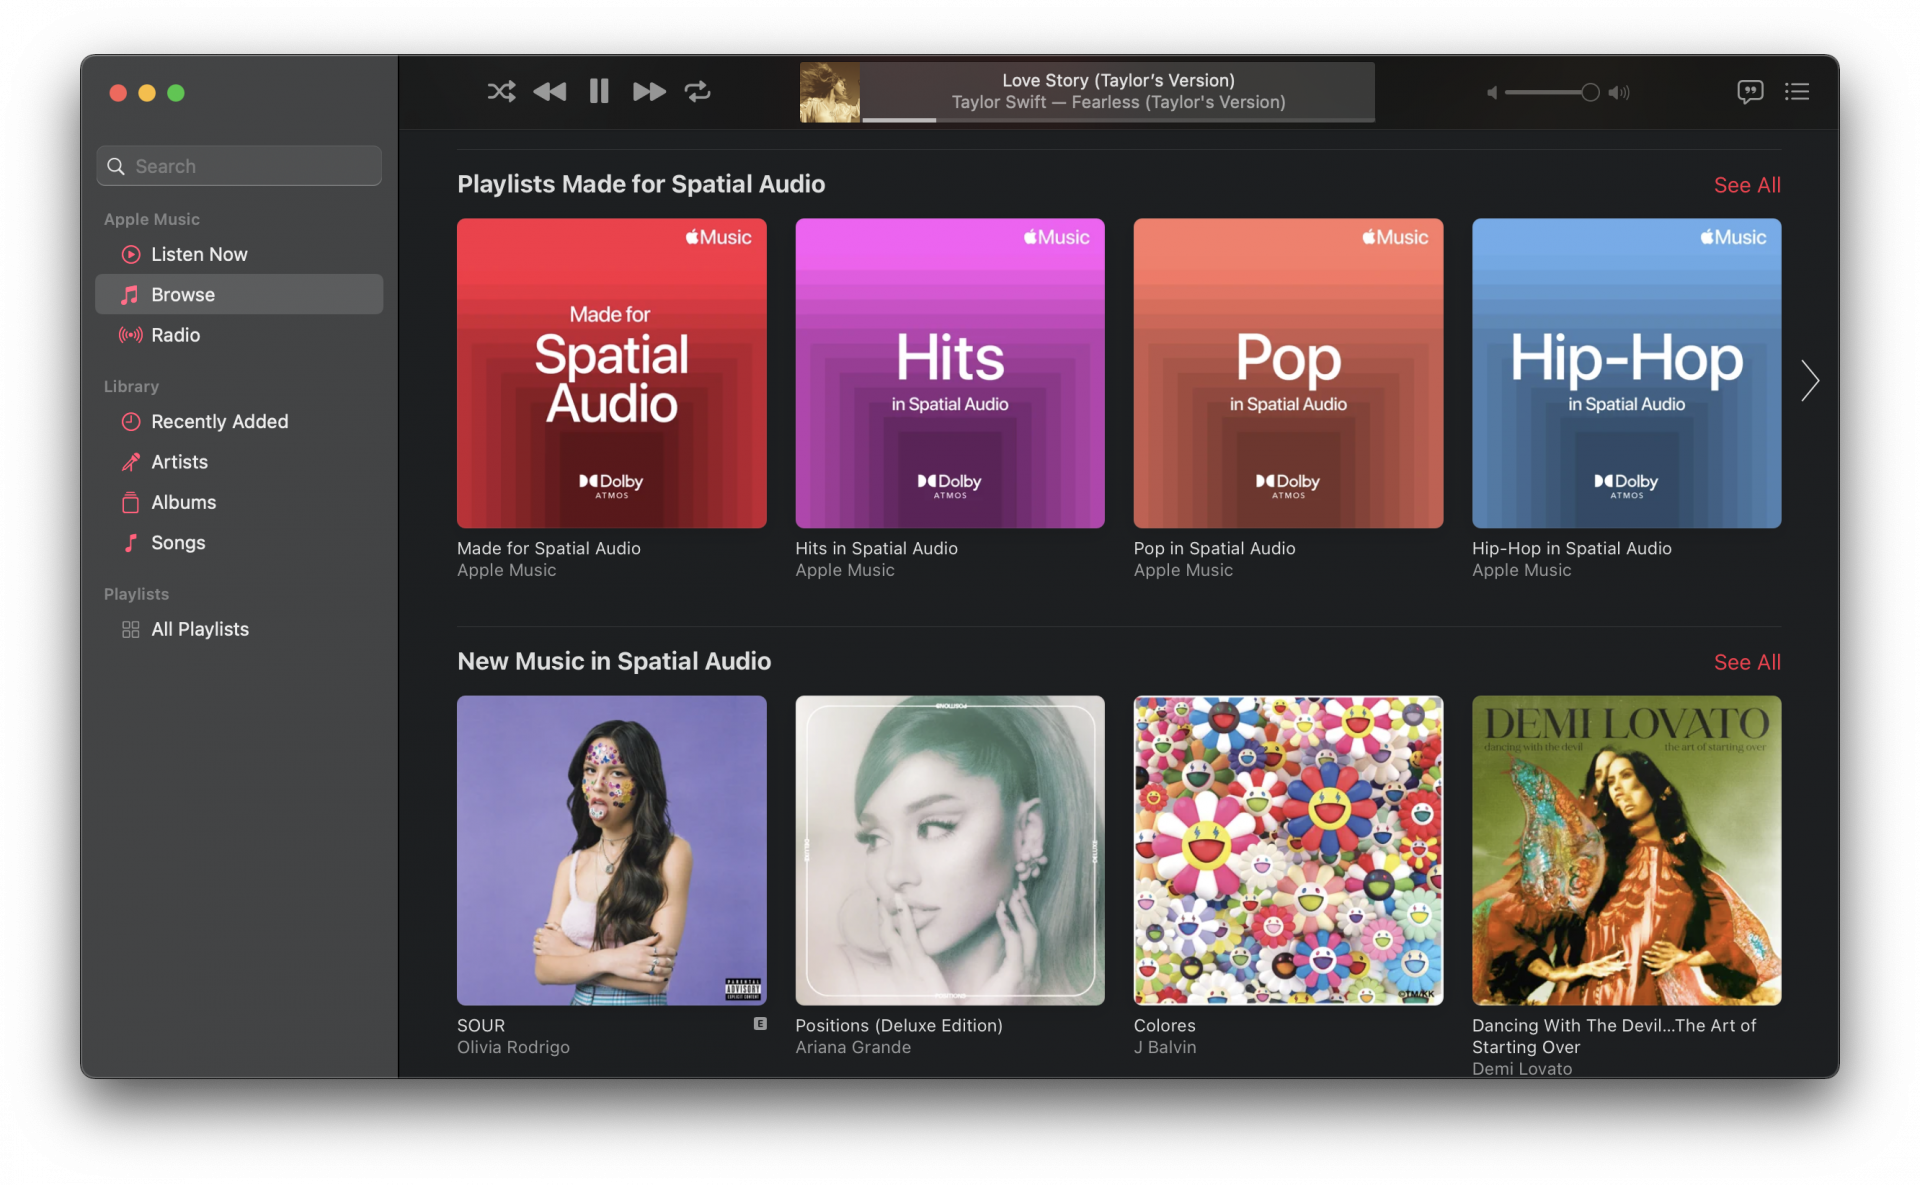The image size is (1920, 1185).
Task: Toggle repeat mode
Action: click(697, 92)
